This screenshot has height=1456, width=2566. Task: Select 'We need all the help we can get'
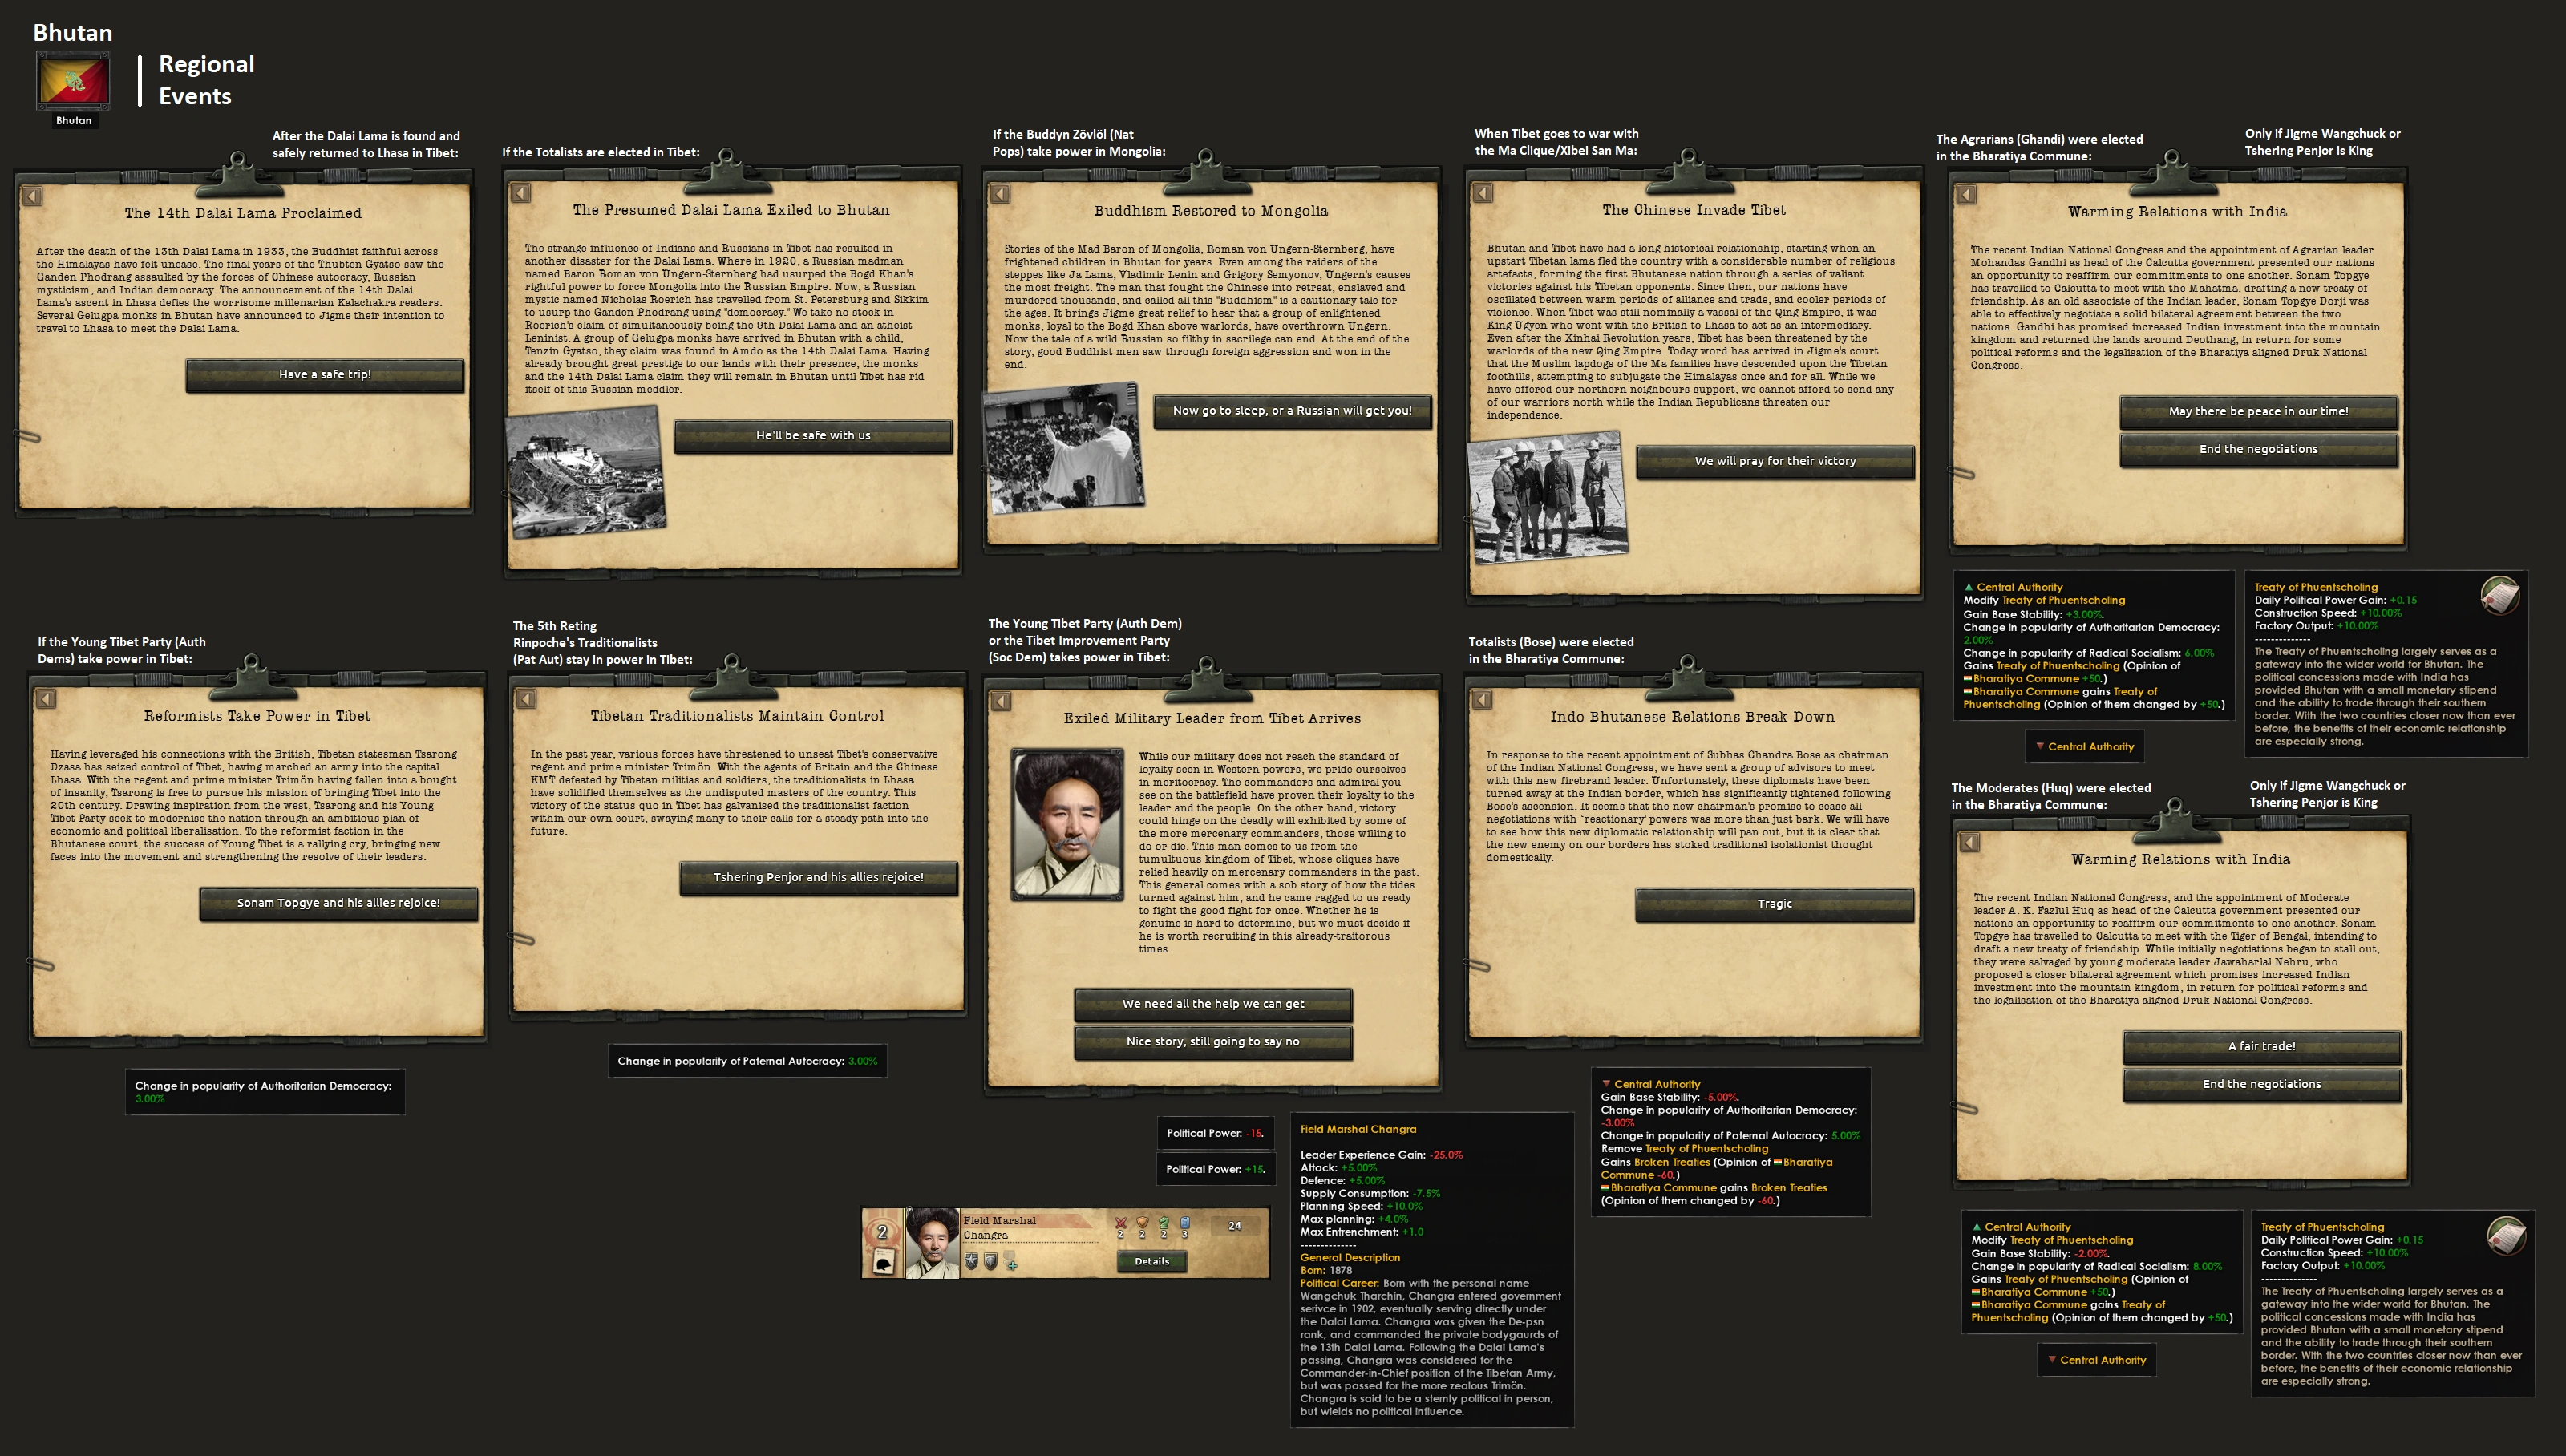(x=1213, y=1004)
